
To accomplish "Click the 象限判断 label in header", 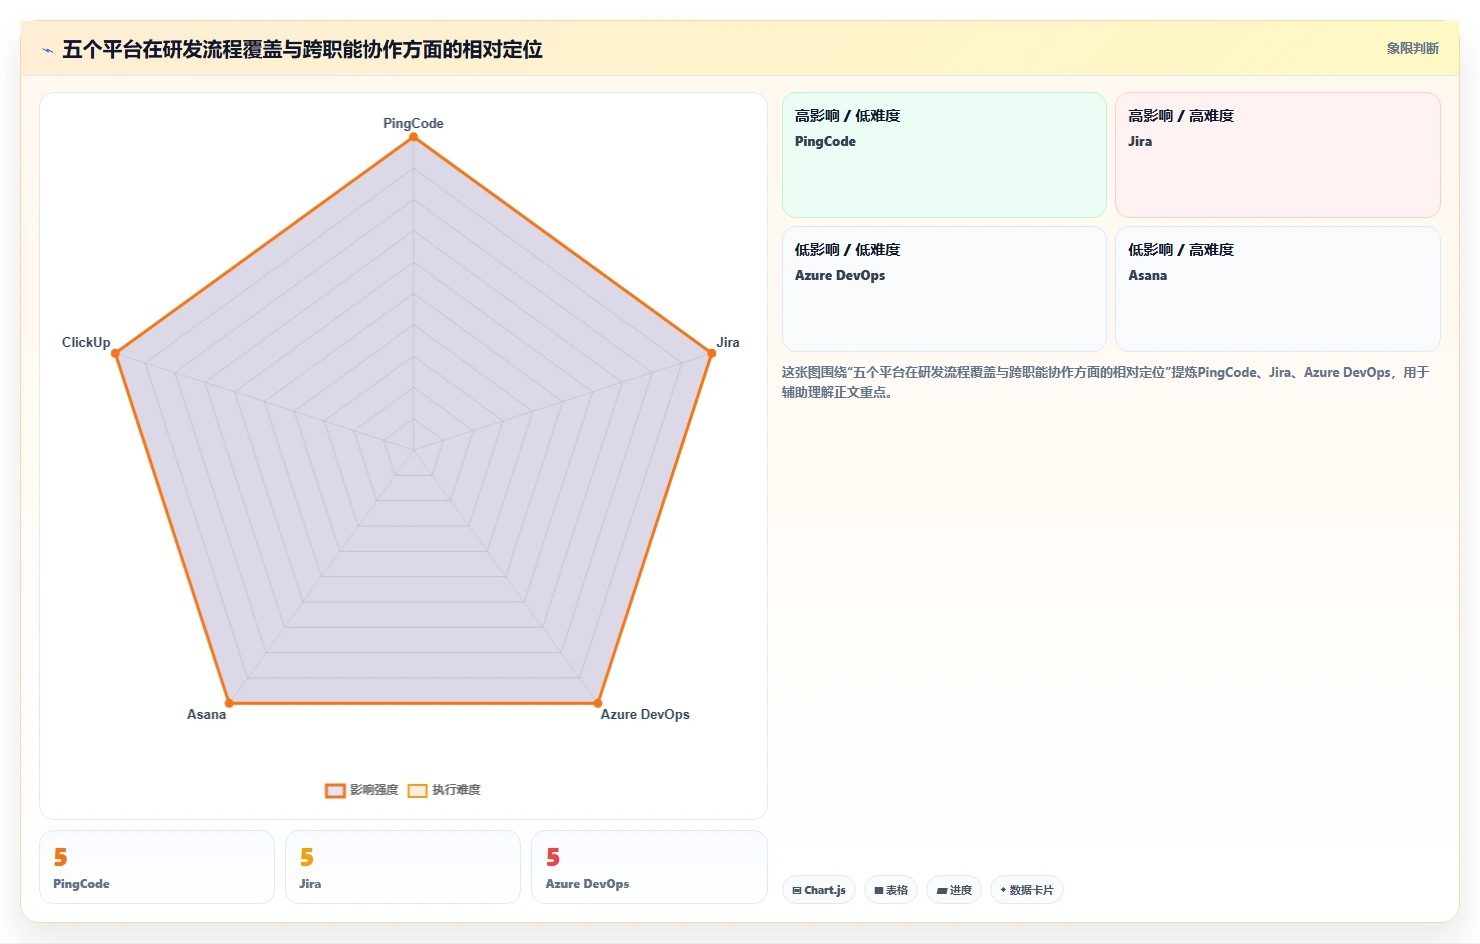I will [x=1412, y=48].
